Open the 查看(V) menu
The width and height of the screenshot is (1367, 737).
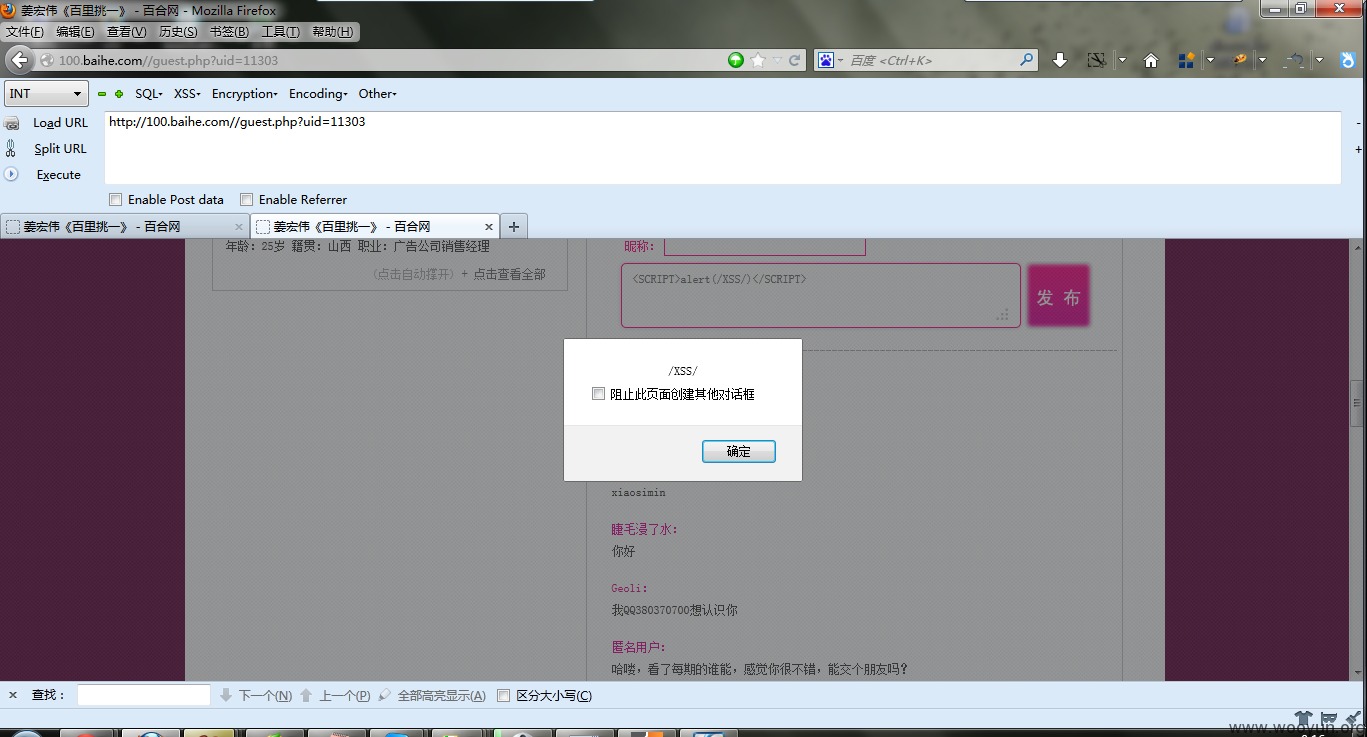pos(127,32)
